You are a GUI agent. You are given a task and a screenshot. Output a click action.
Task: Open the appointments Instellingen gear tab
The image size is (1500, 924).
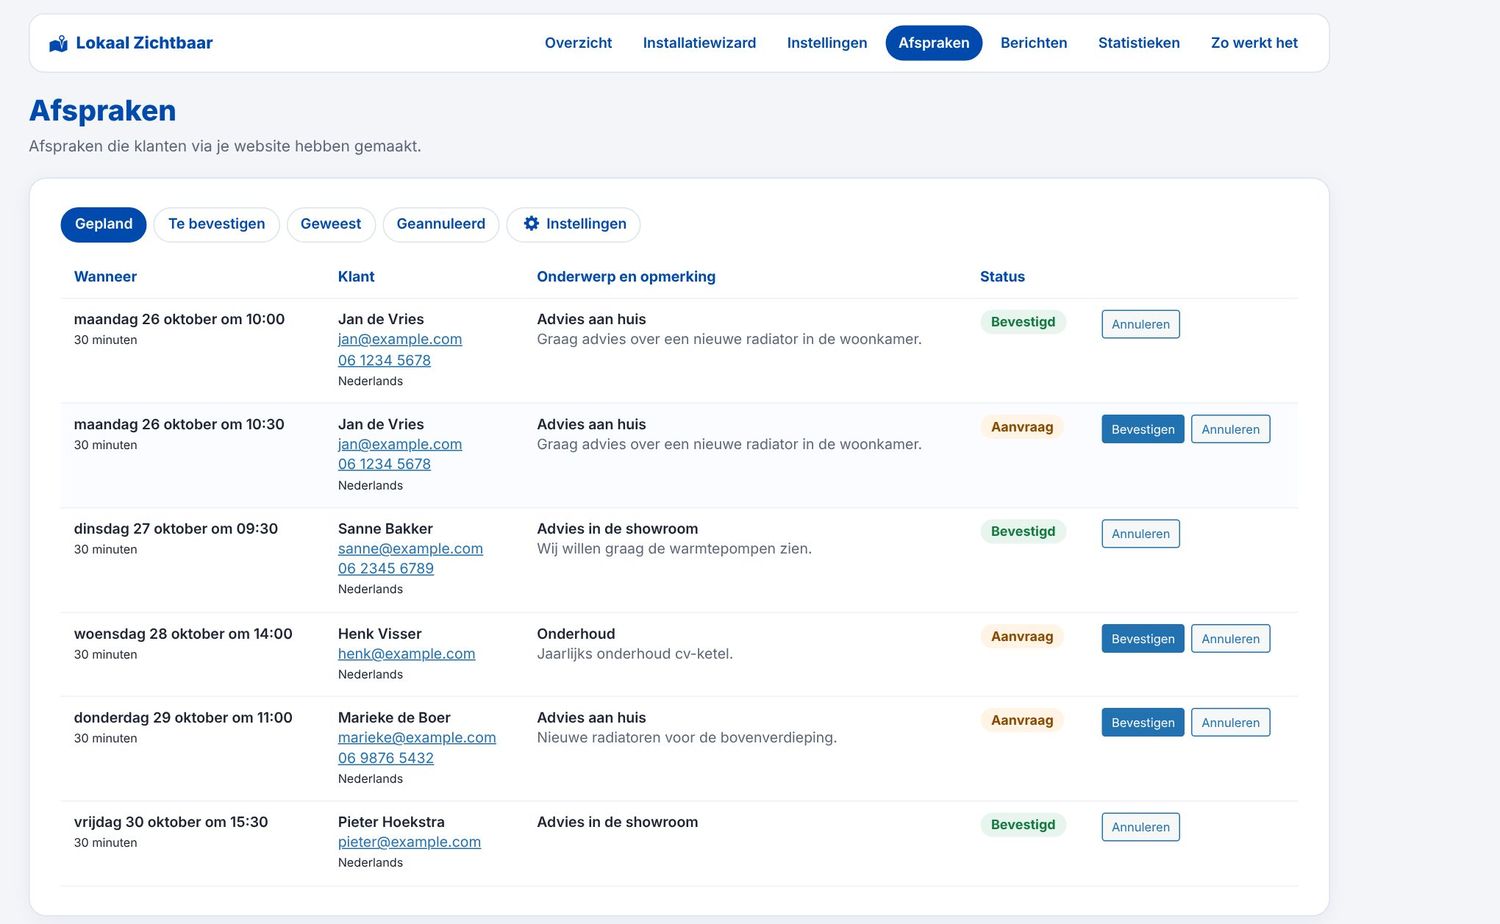pos(574,224)
